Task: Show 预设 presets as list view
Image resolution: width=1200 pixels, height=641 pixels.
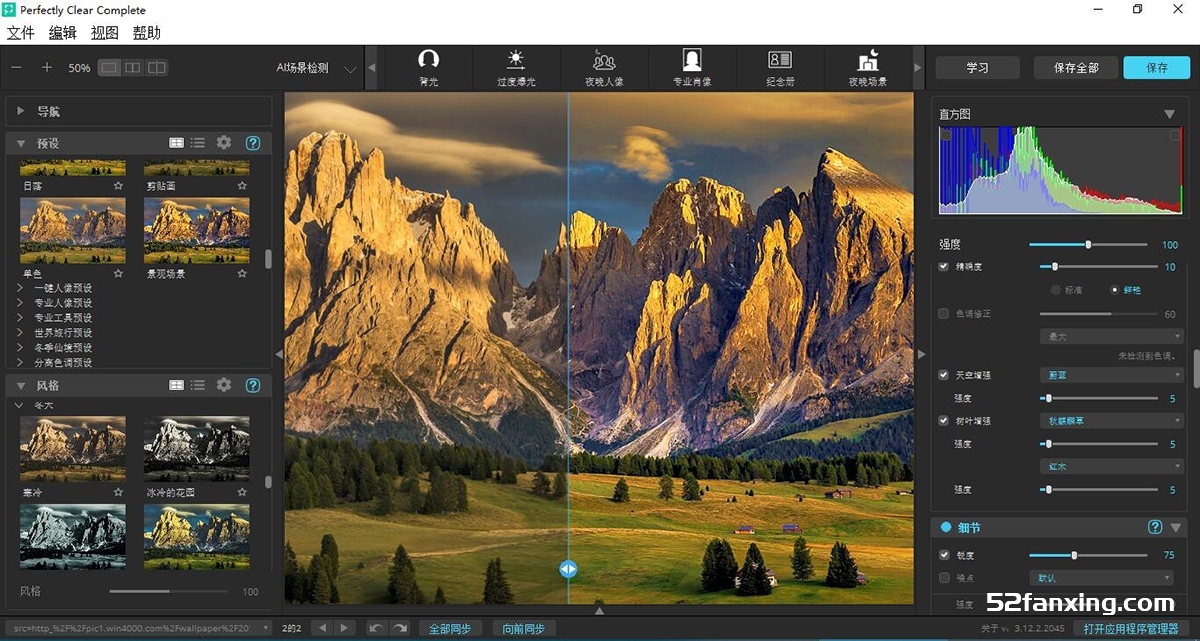Action: click(x=198, y=143)
